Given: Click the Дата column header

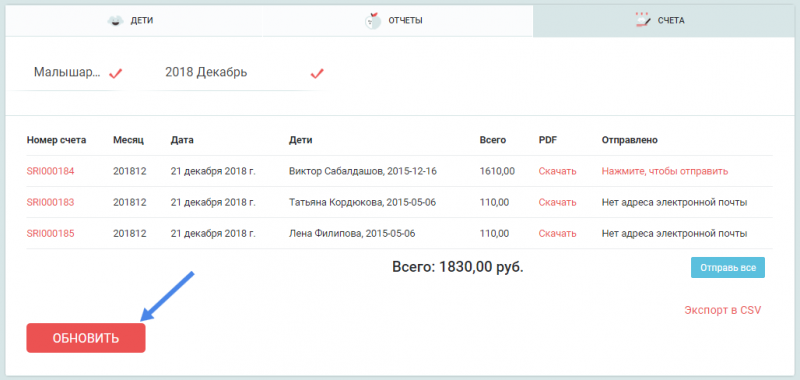Looking at the screenshot, I should click(x=182, y=140).
